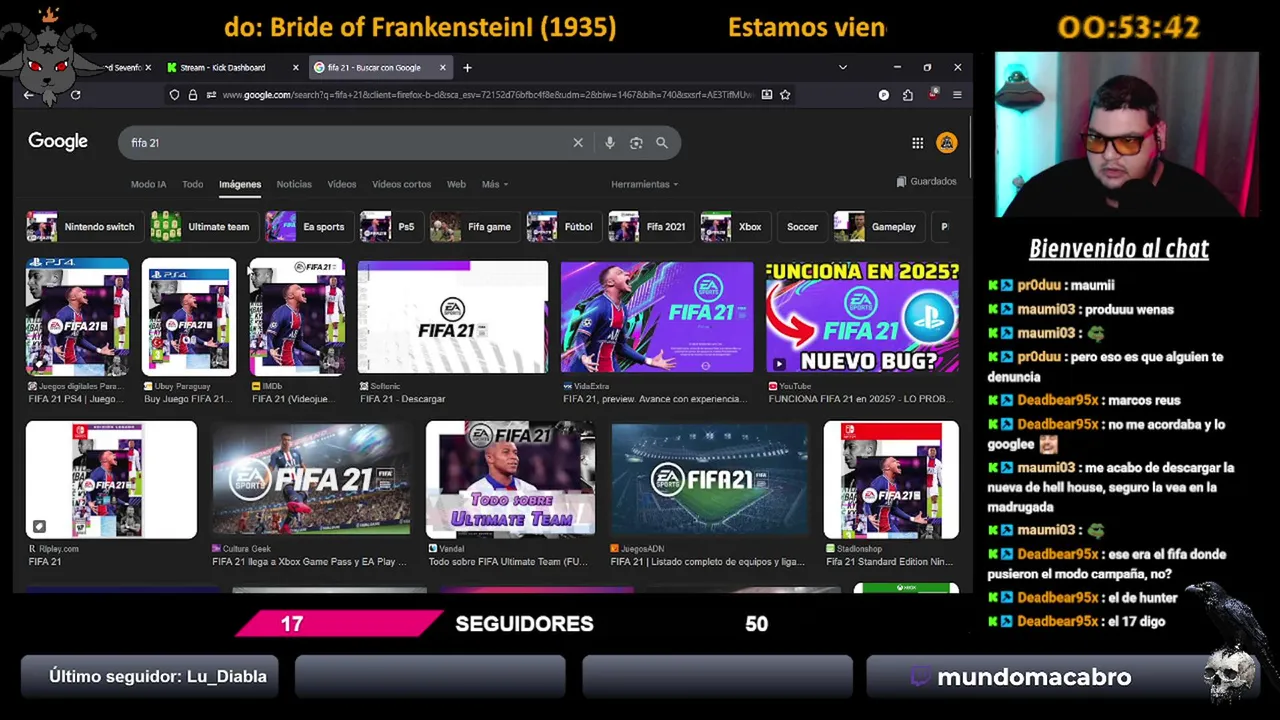Screen dimensions: 1280x720
Task: Open the Videos results tab
Action: click(341, 184)
